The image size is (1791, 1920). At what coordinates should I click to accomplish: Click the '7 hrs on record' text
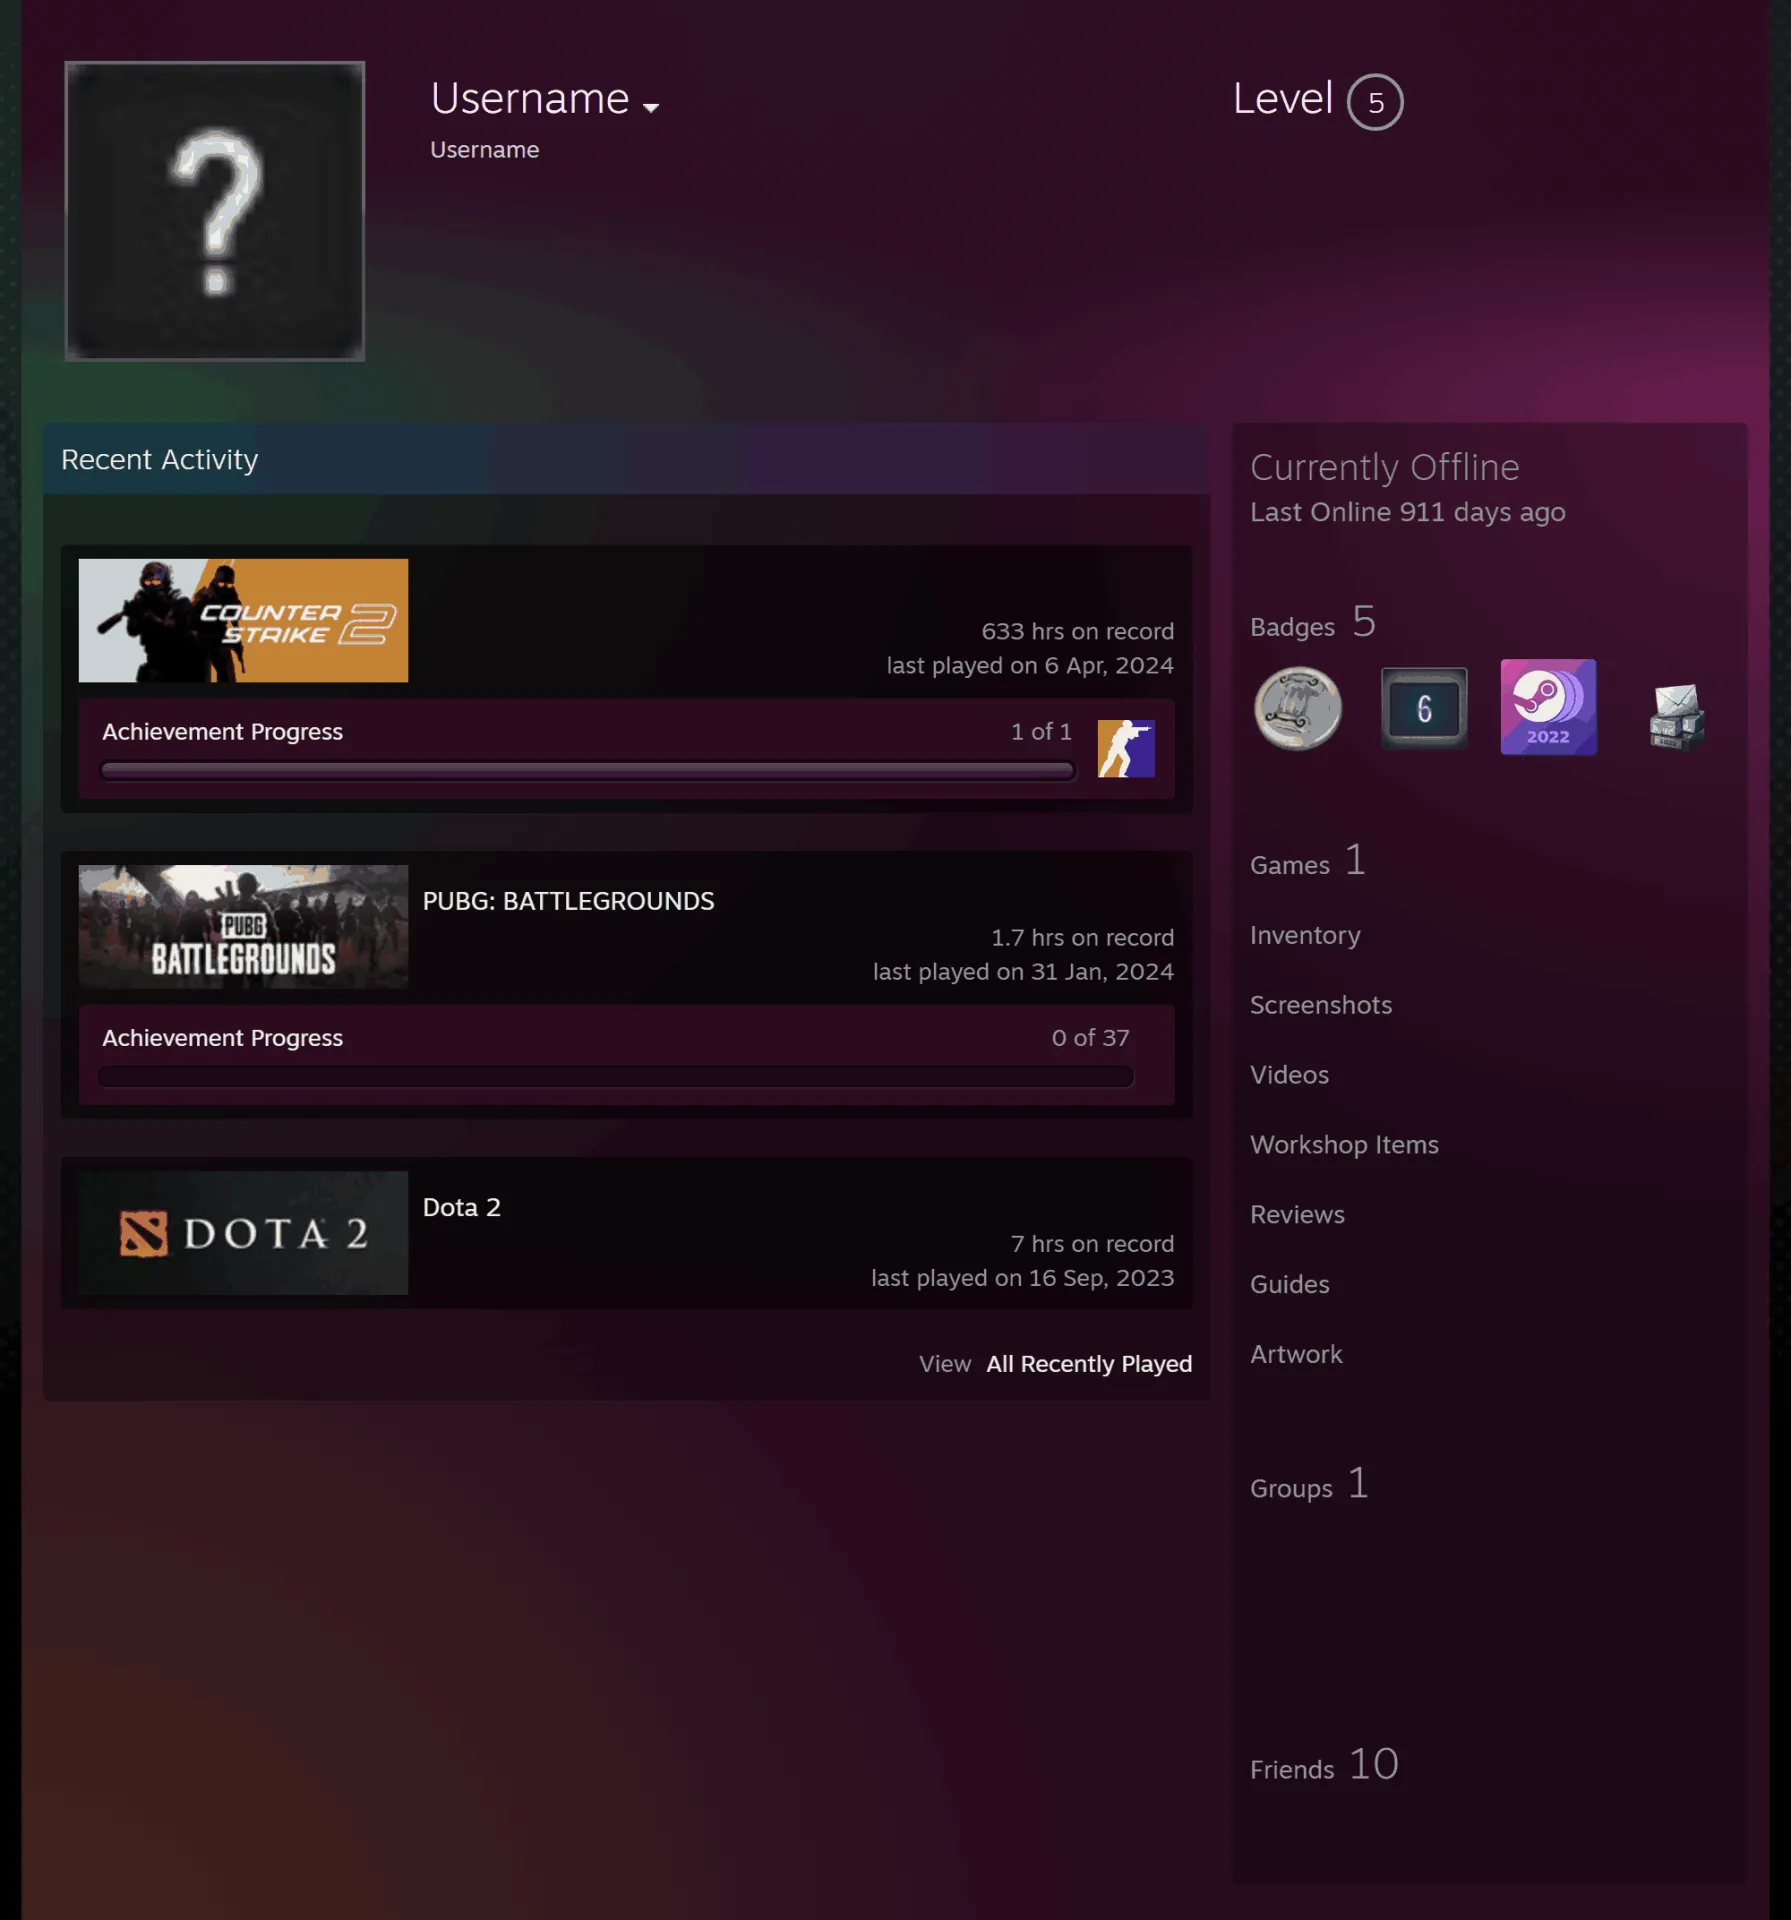(x=1092, y=1244)
